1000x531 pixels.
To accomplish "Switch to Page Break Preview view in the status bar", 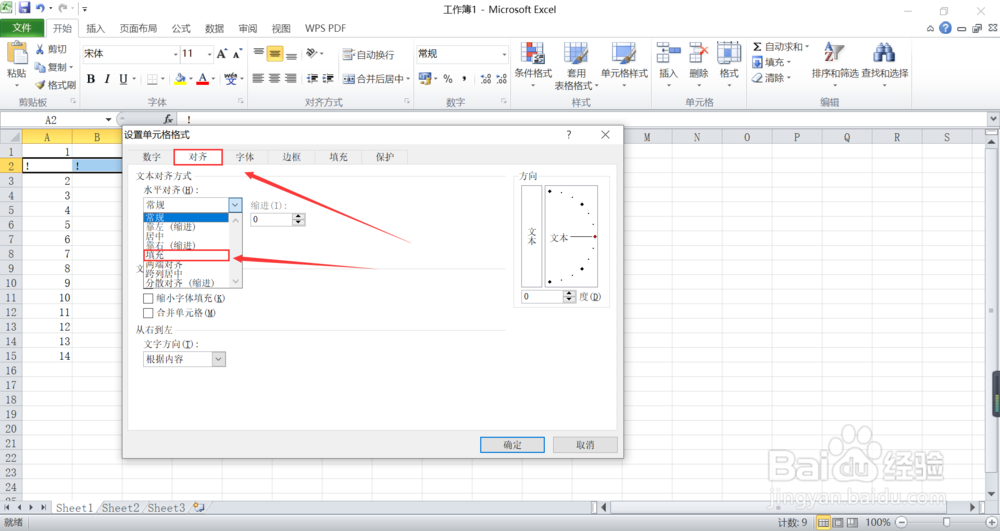I will click(x=852, y=523).
